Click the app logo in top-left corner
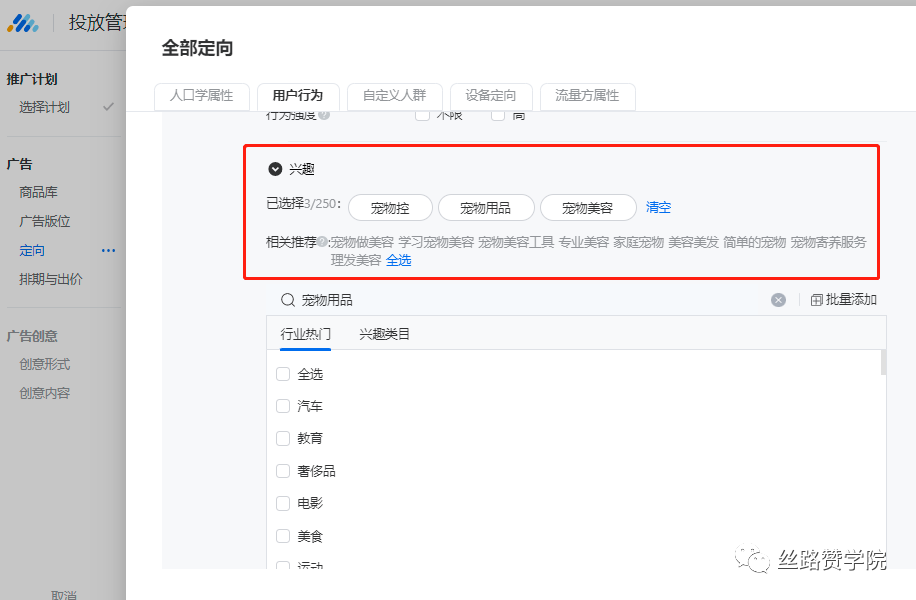Viewport: 916px width, 600px height. coord(23,22)
